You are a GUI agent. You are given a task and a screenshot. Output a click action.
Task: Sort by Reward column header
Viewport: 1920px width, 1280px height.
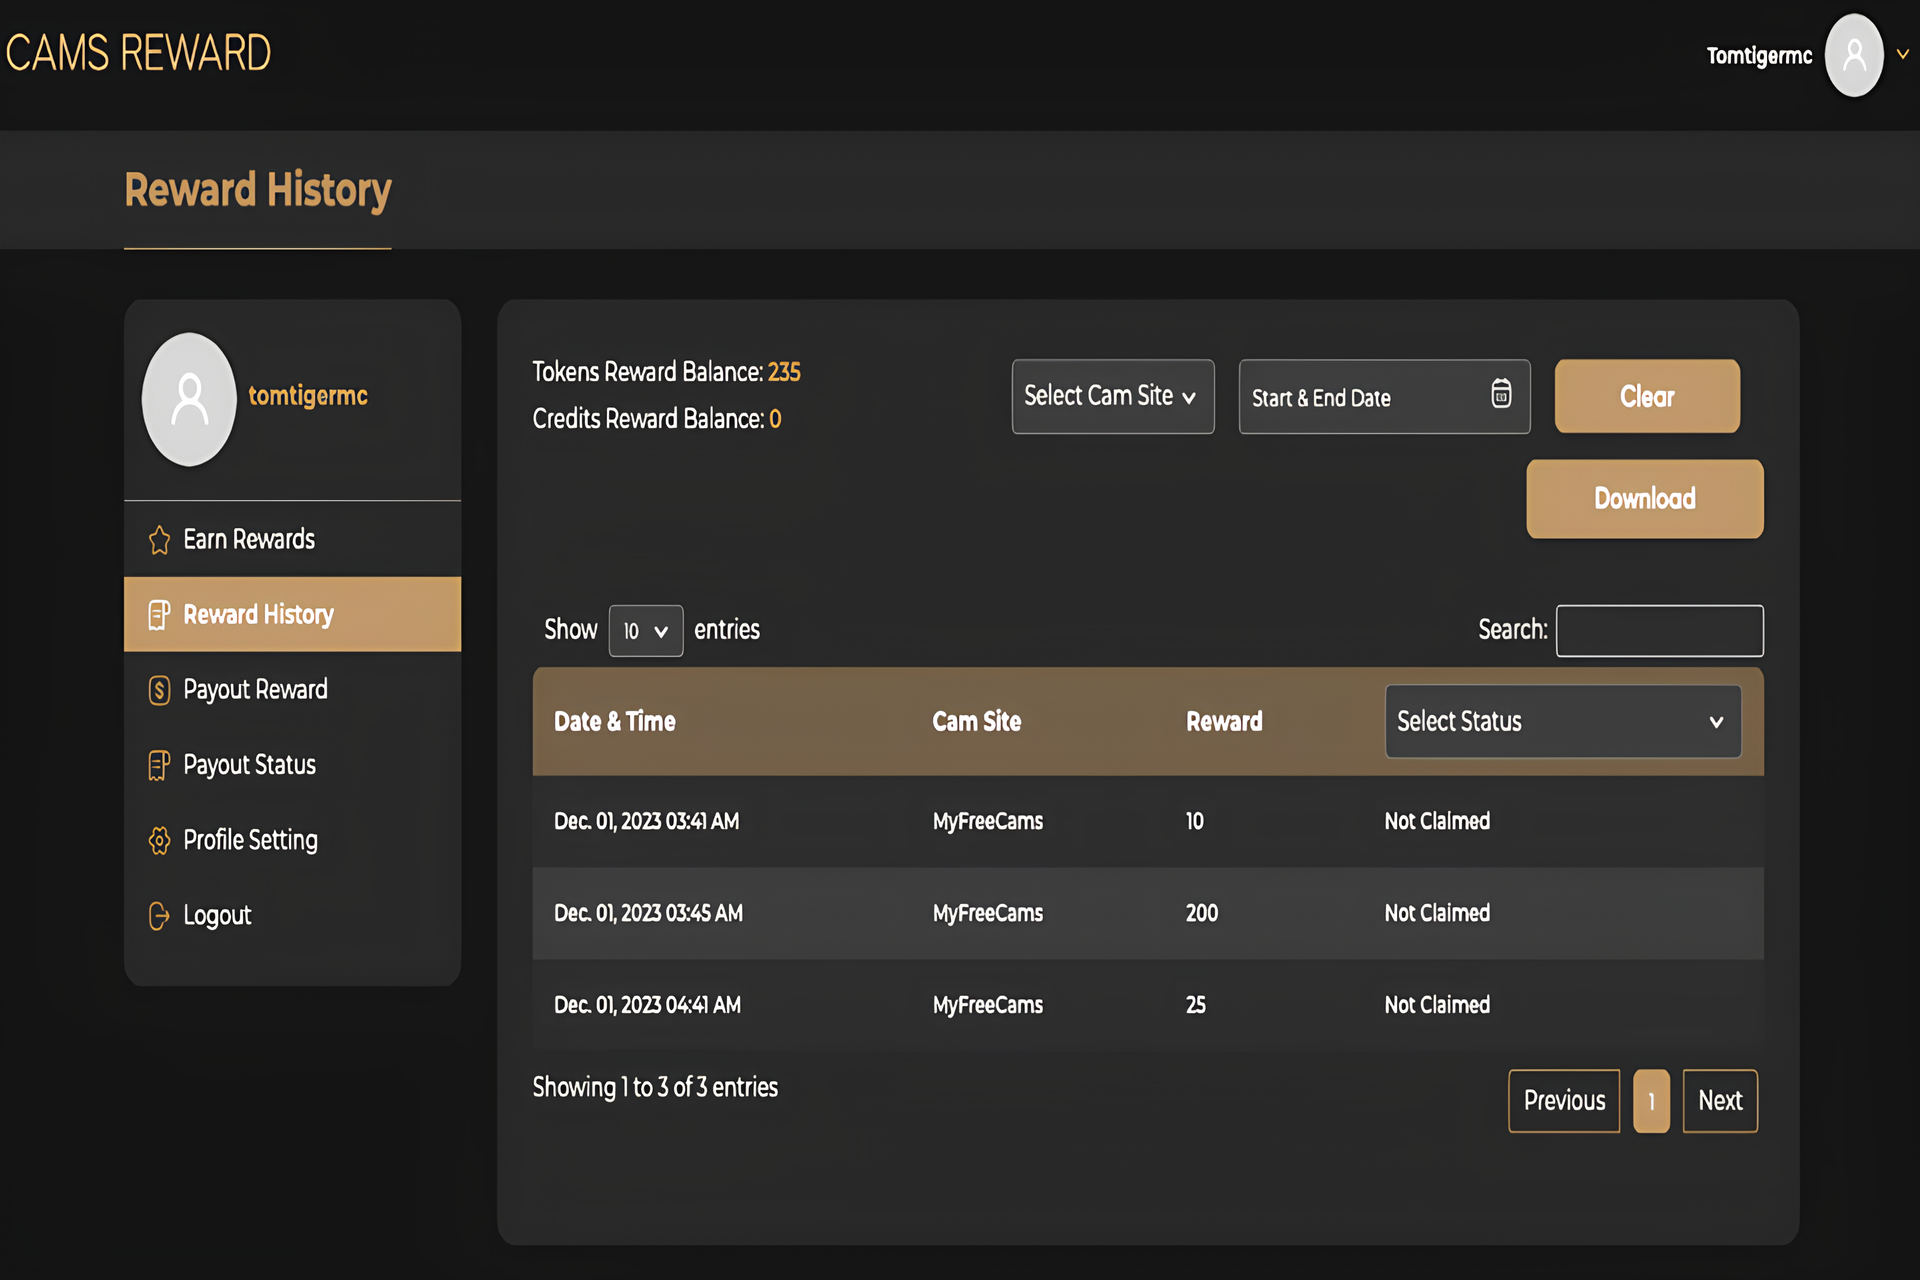[1224, 721]
